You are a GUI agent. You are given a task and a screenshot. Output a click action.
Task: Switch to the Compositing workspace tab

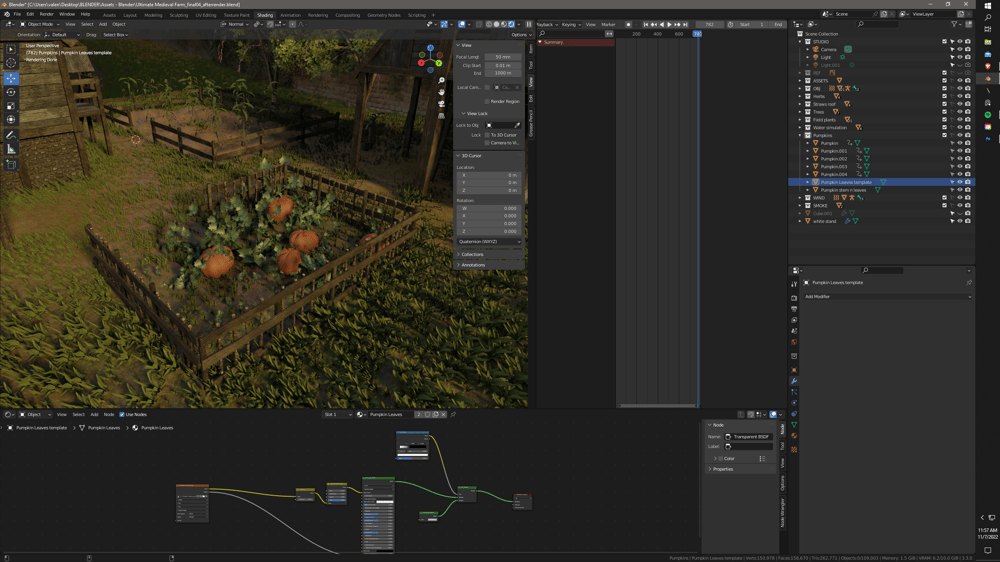tap(348, 15)
